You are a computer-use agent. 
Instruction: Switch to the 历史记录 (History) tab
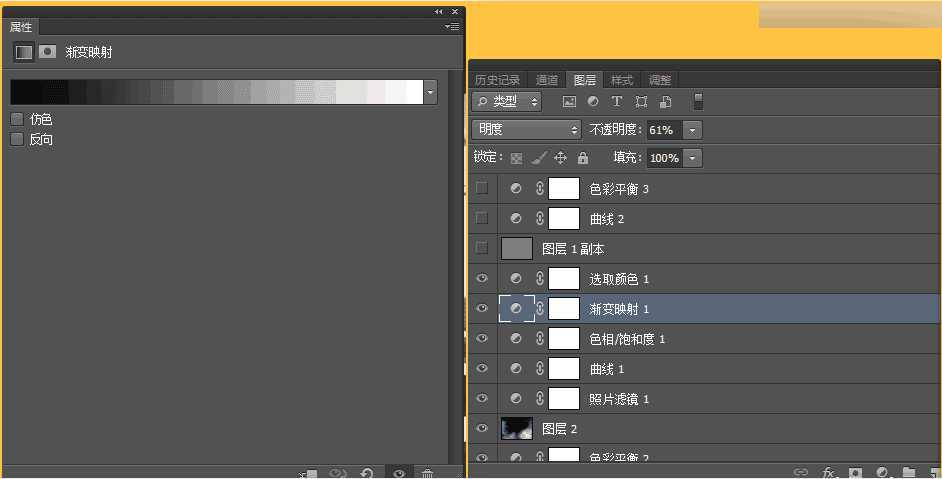497,80
